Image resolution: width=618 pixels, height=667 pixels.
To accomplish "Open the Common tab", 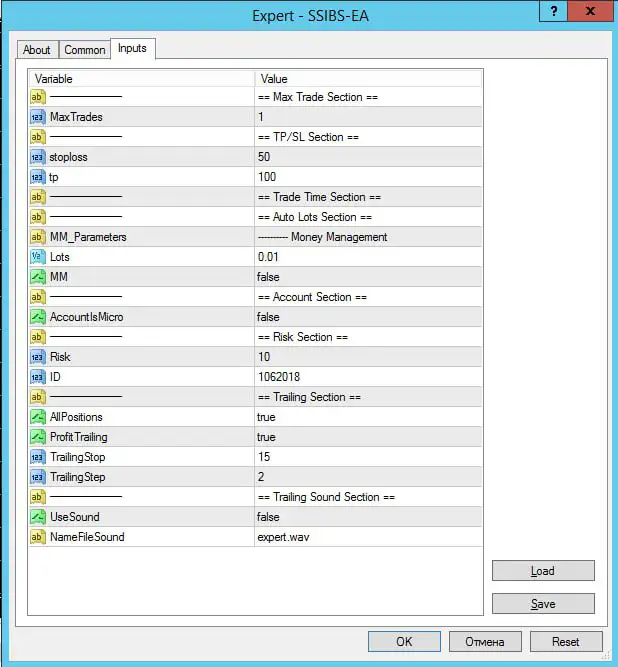I will coord(85,50).
